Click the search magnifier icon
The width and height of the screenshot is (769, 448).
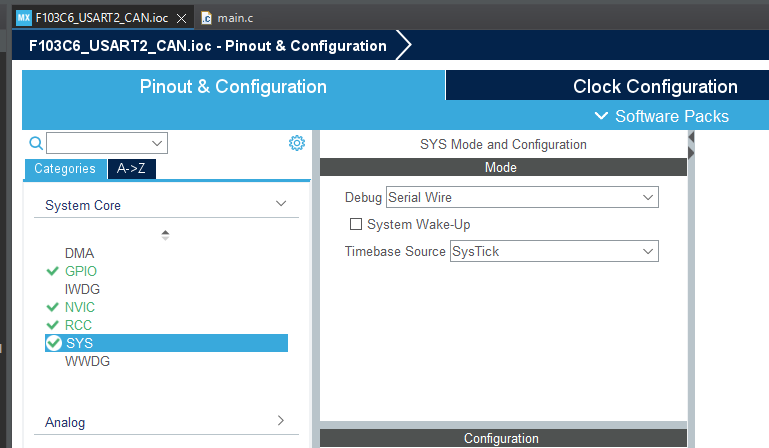tap(36, 143)
